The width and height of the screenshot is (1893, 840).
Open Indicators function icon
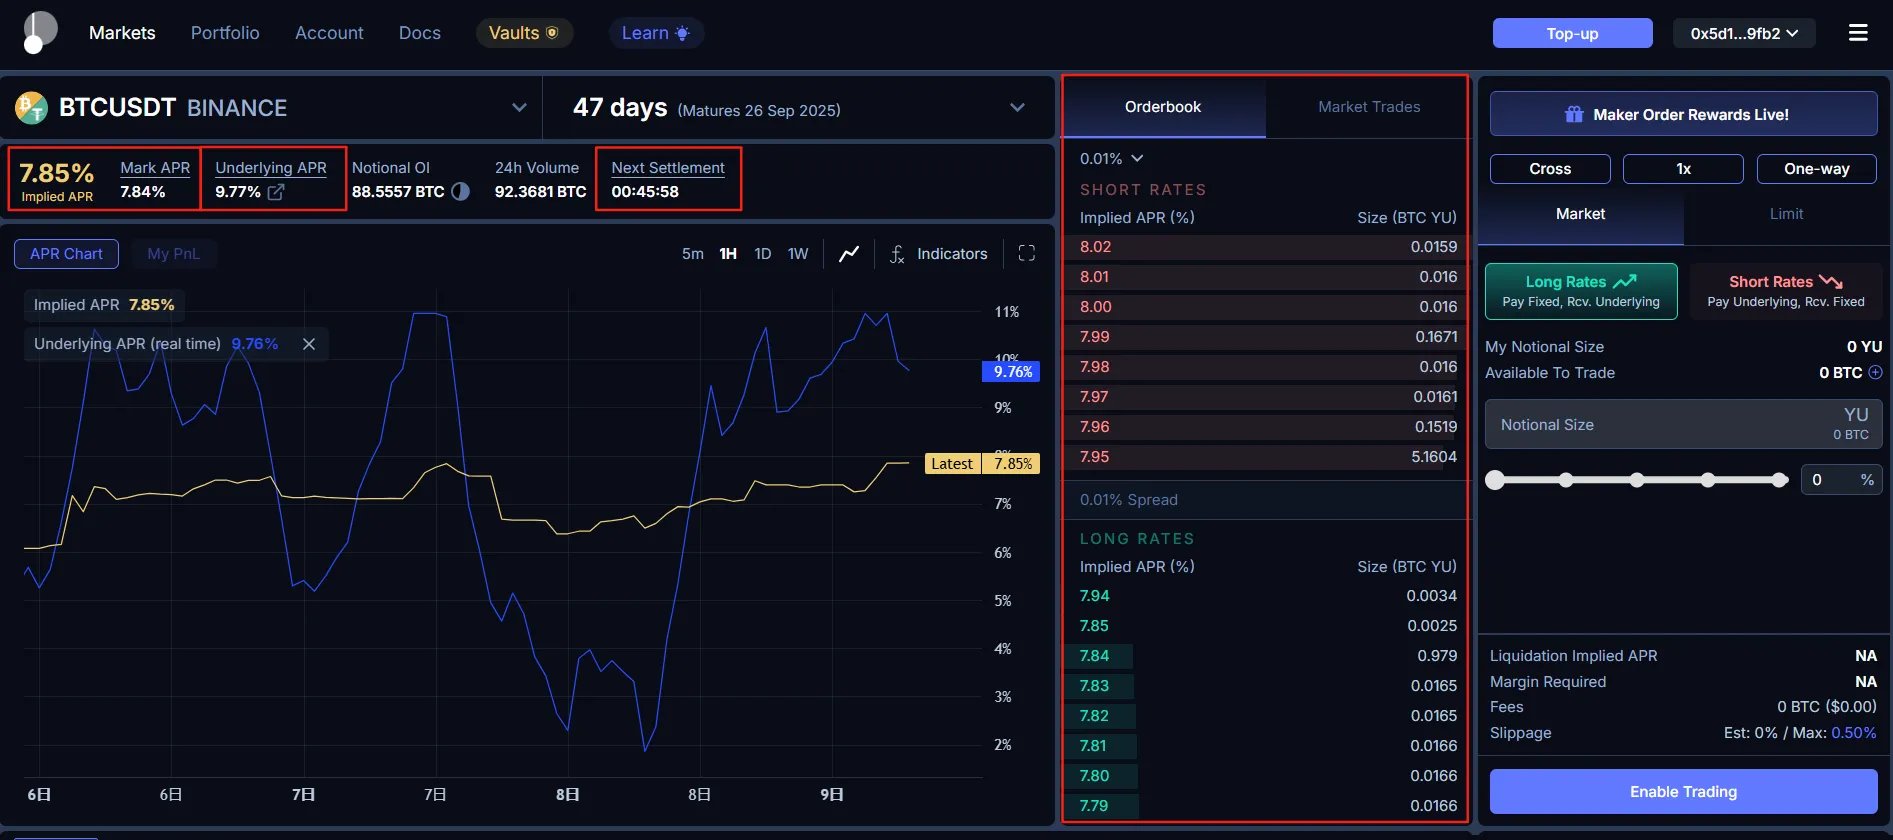(897, 254)
